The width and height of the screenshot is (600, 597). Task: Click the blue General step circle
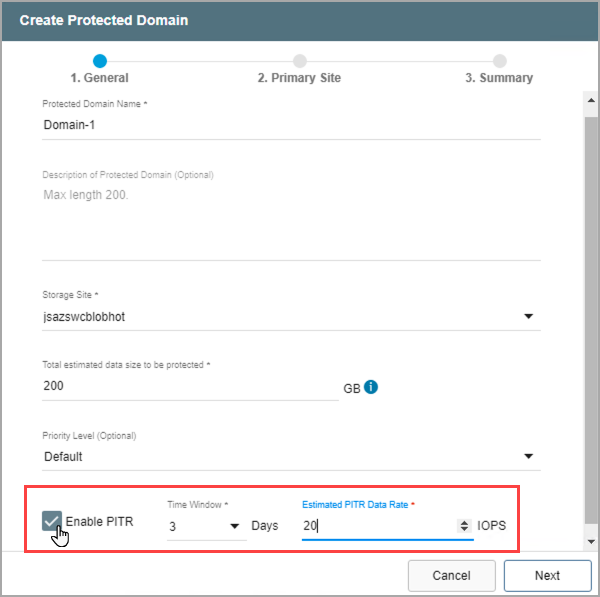[99, 61]
